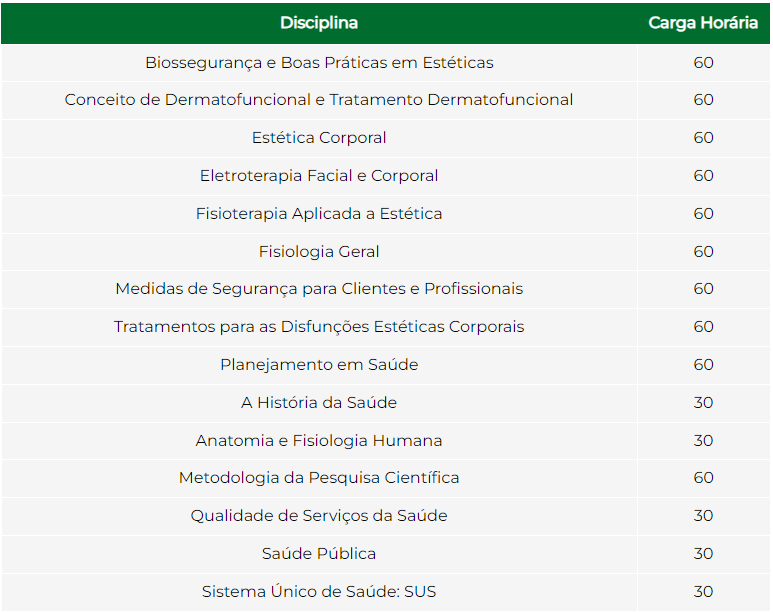Click the hours value for Saúde Pública
The image size is (773, 613).
pos(703,554)
